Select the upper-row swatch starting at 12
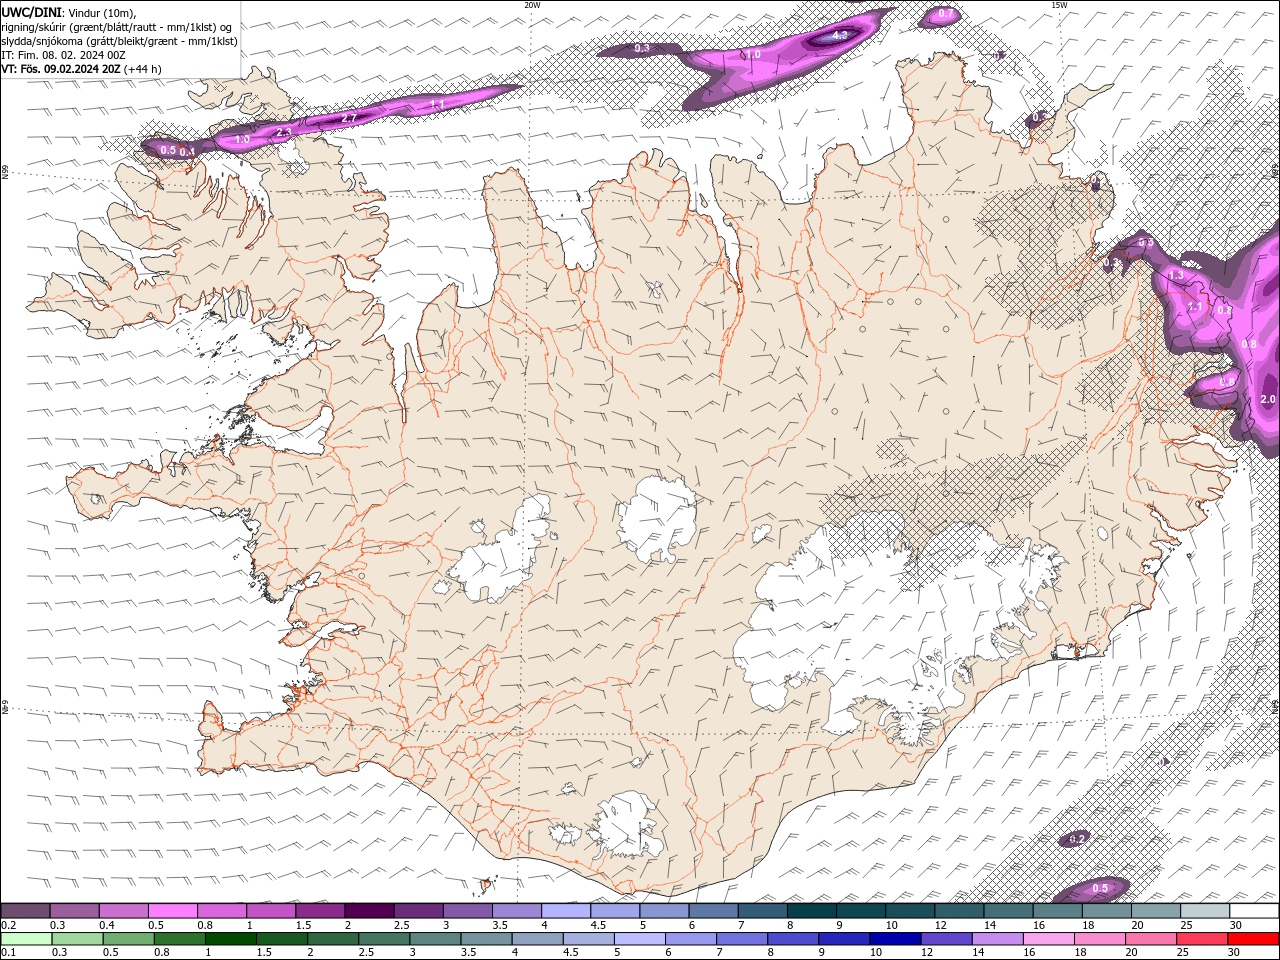 (x=957, y=911)
